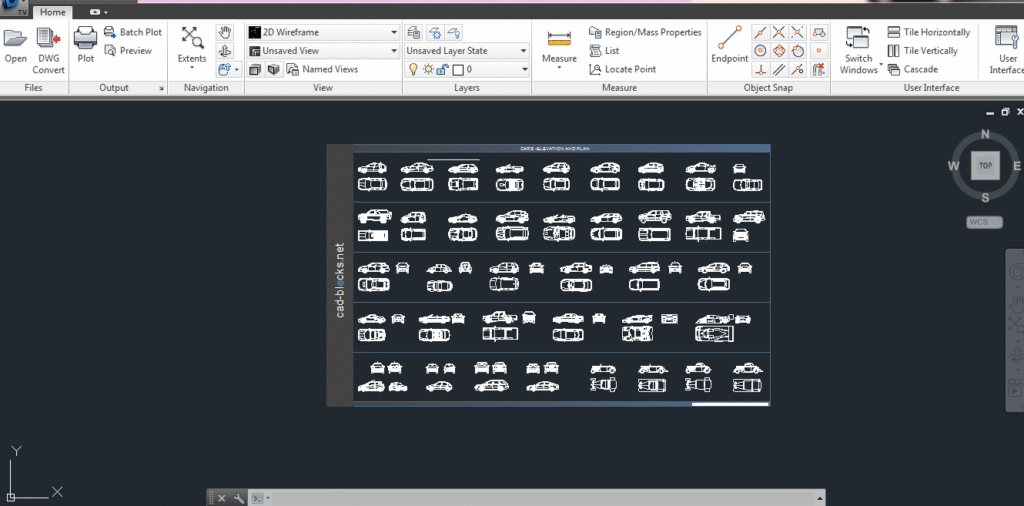
Task: Toggle Nearest object snap icon
Action: [797, 69]
